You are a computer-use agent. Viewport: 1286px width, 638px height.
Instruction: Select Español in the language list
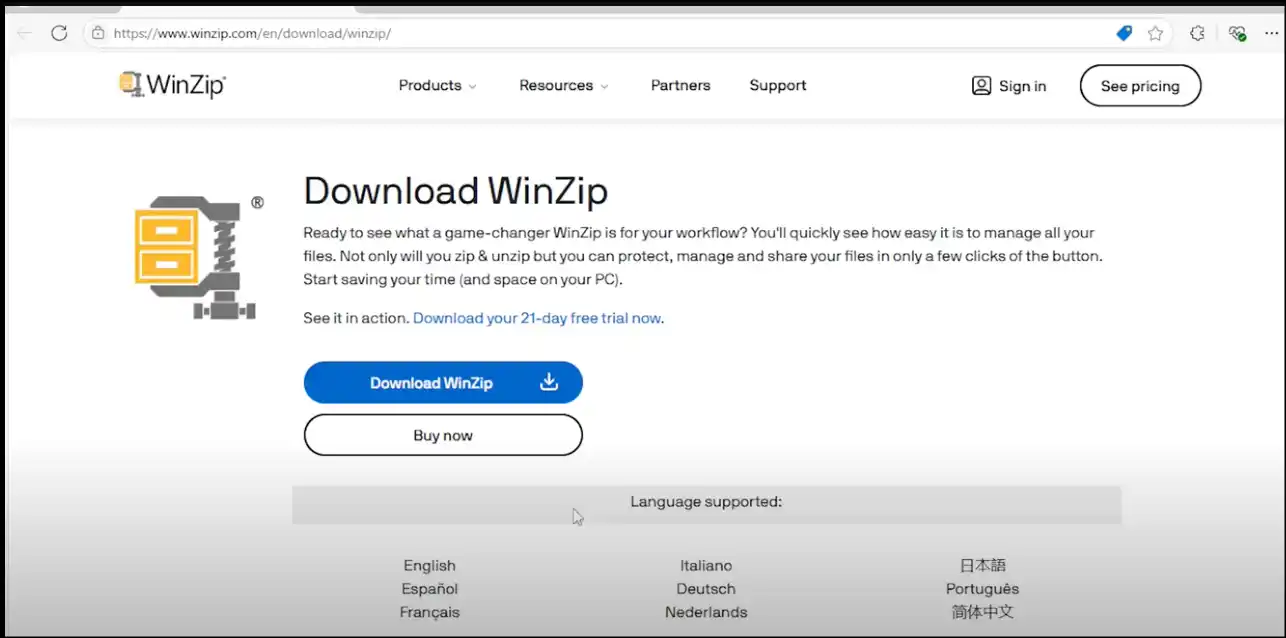click(430, 589)
